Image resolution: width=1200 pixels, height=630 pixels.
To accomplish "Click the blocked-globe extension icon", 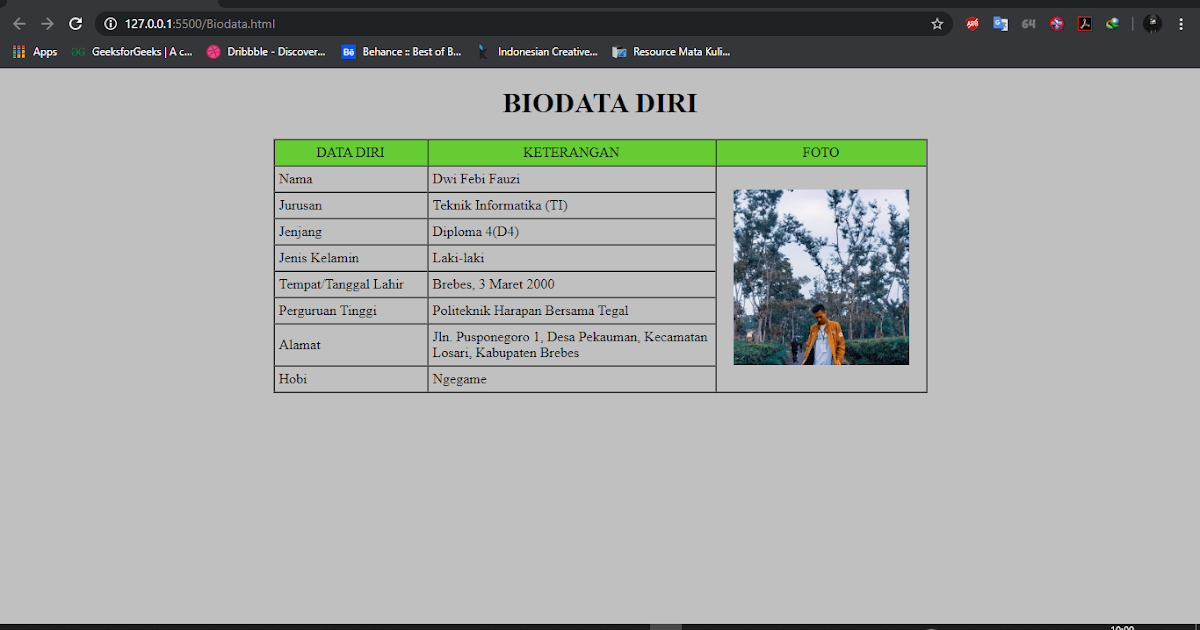I will 1056,23.
